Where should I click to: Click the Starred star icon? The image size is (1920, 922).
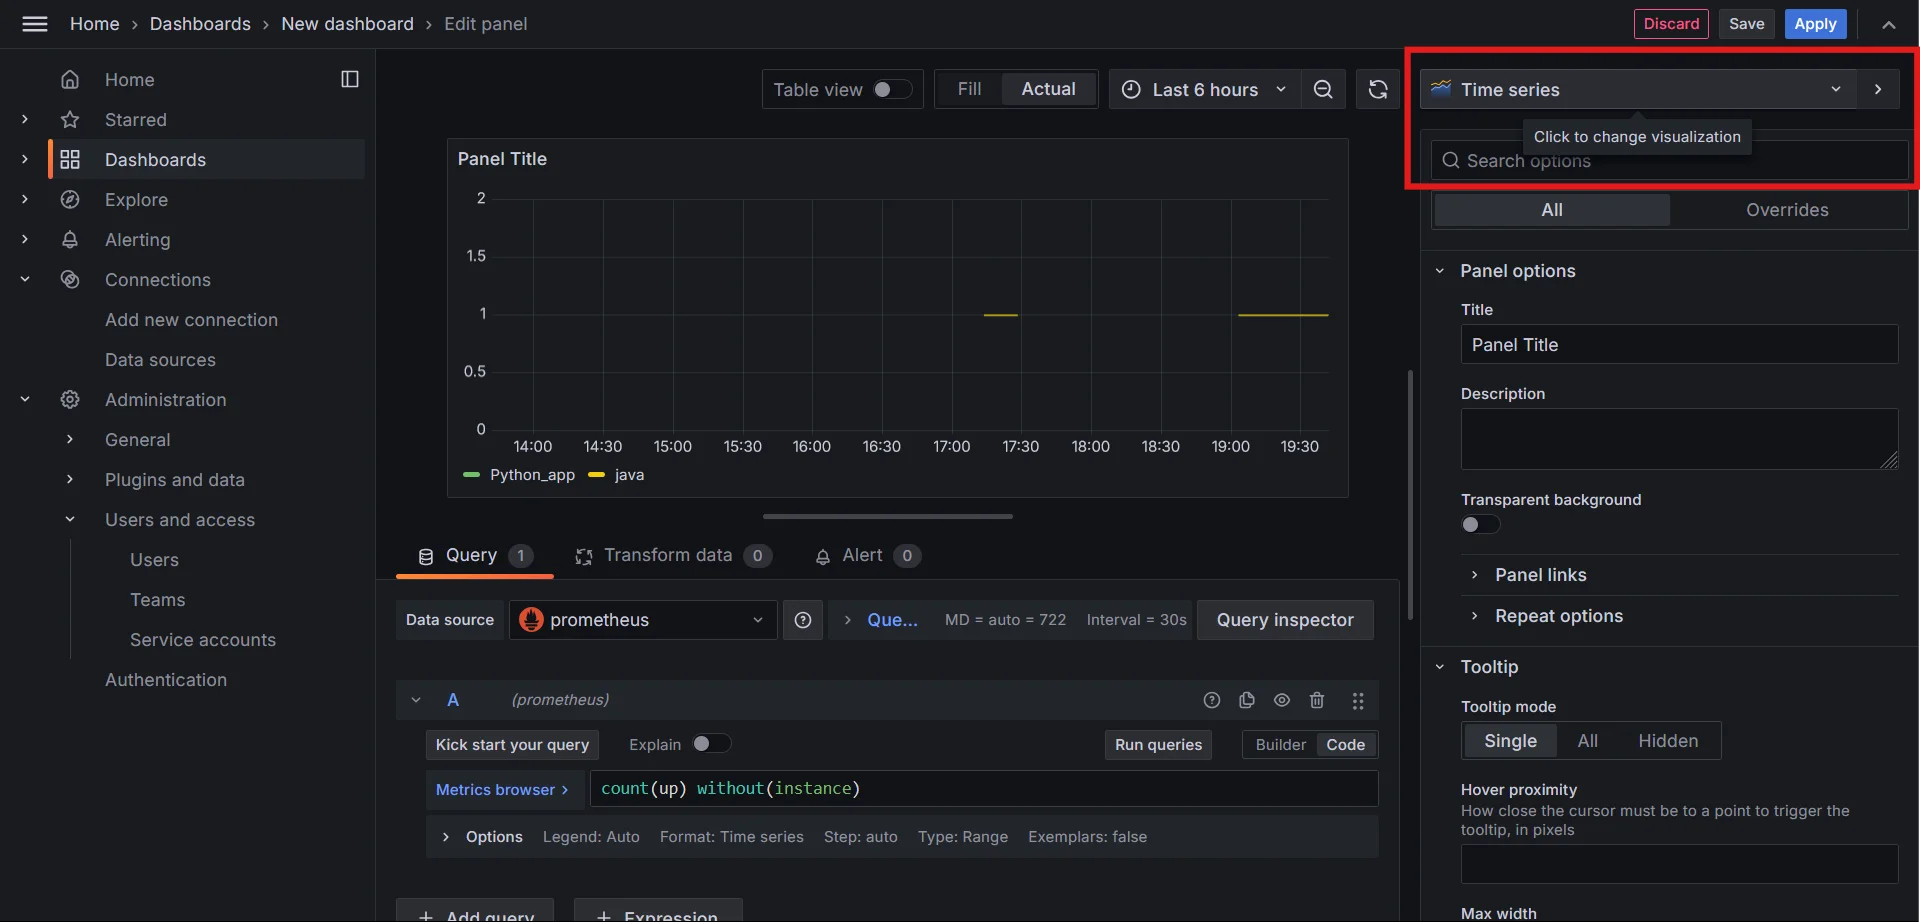[70, 119]
